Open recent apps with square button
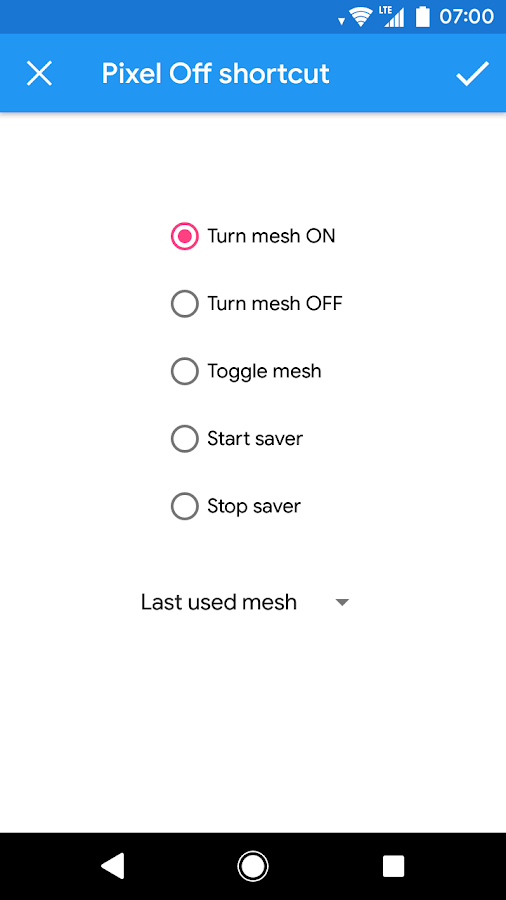 pos(394,866)
